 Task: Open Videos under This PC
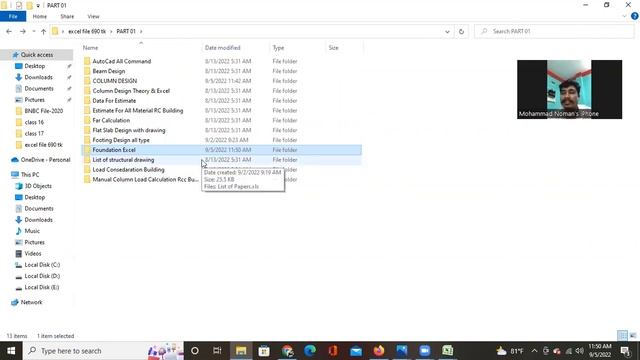[33, 253]
